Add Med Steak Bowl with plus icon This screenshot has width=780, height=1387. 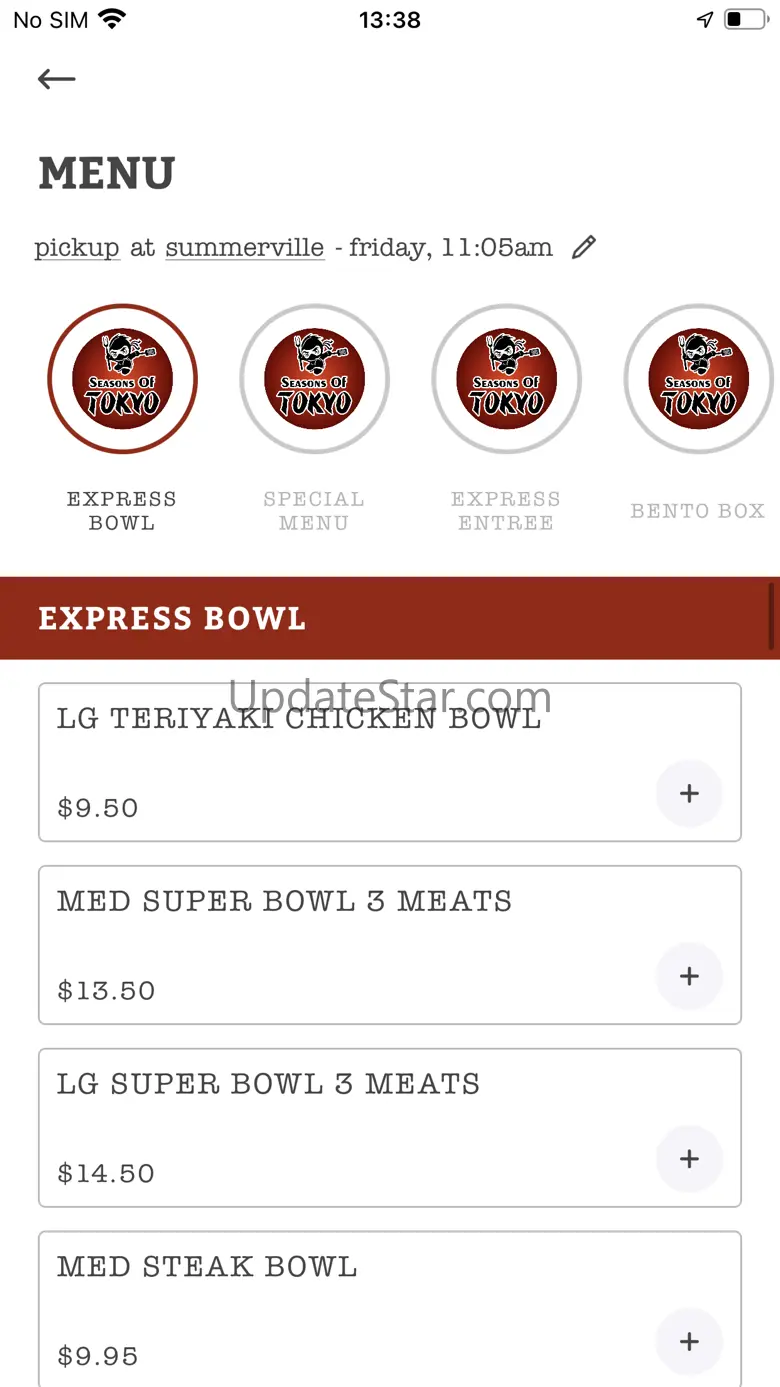(x=689, y=1342)
